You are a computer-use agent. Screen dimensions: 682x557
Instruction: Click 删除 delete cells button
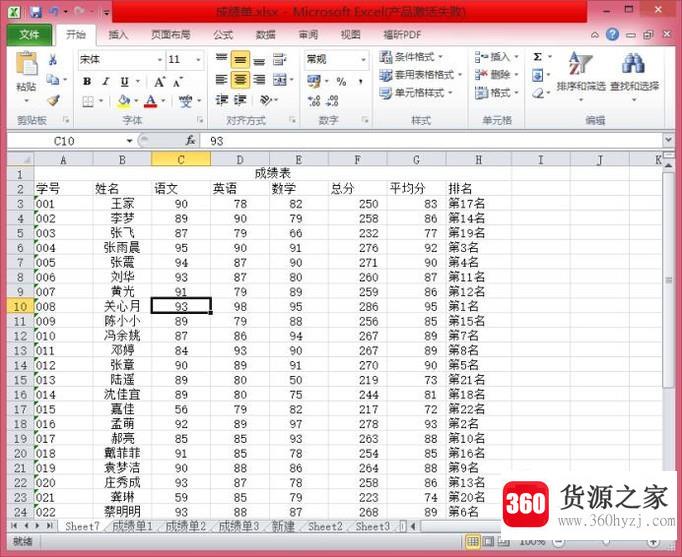(x=497, y=75)
